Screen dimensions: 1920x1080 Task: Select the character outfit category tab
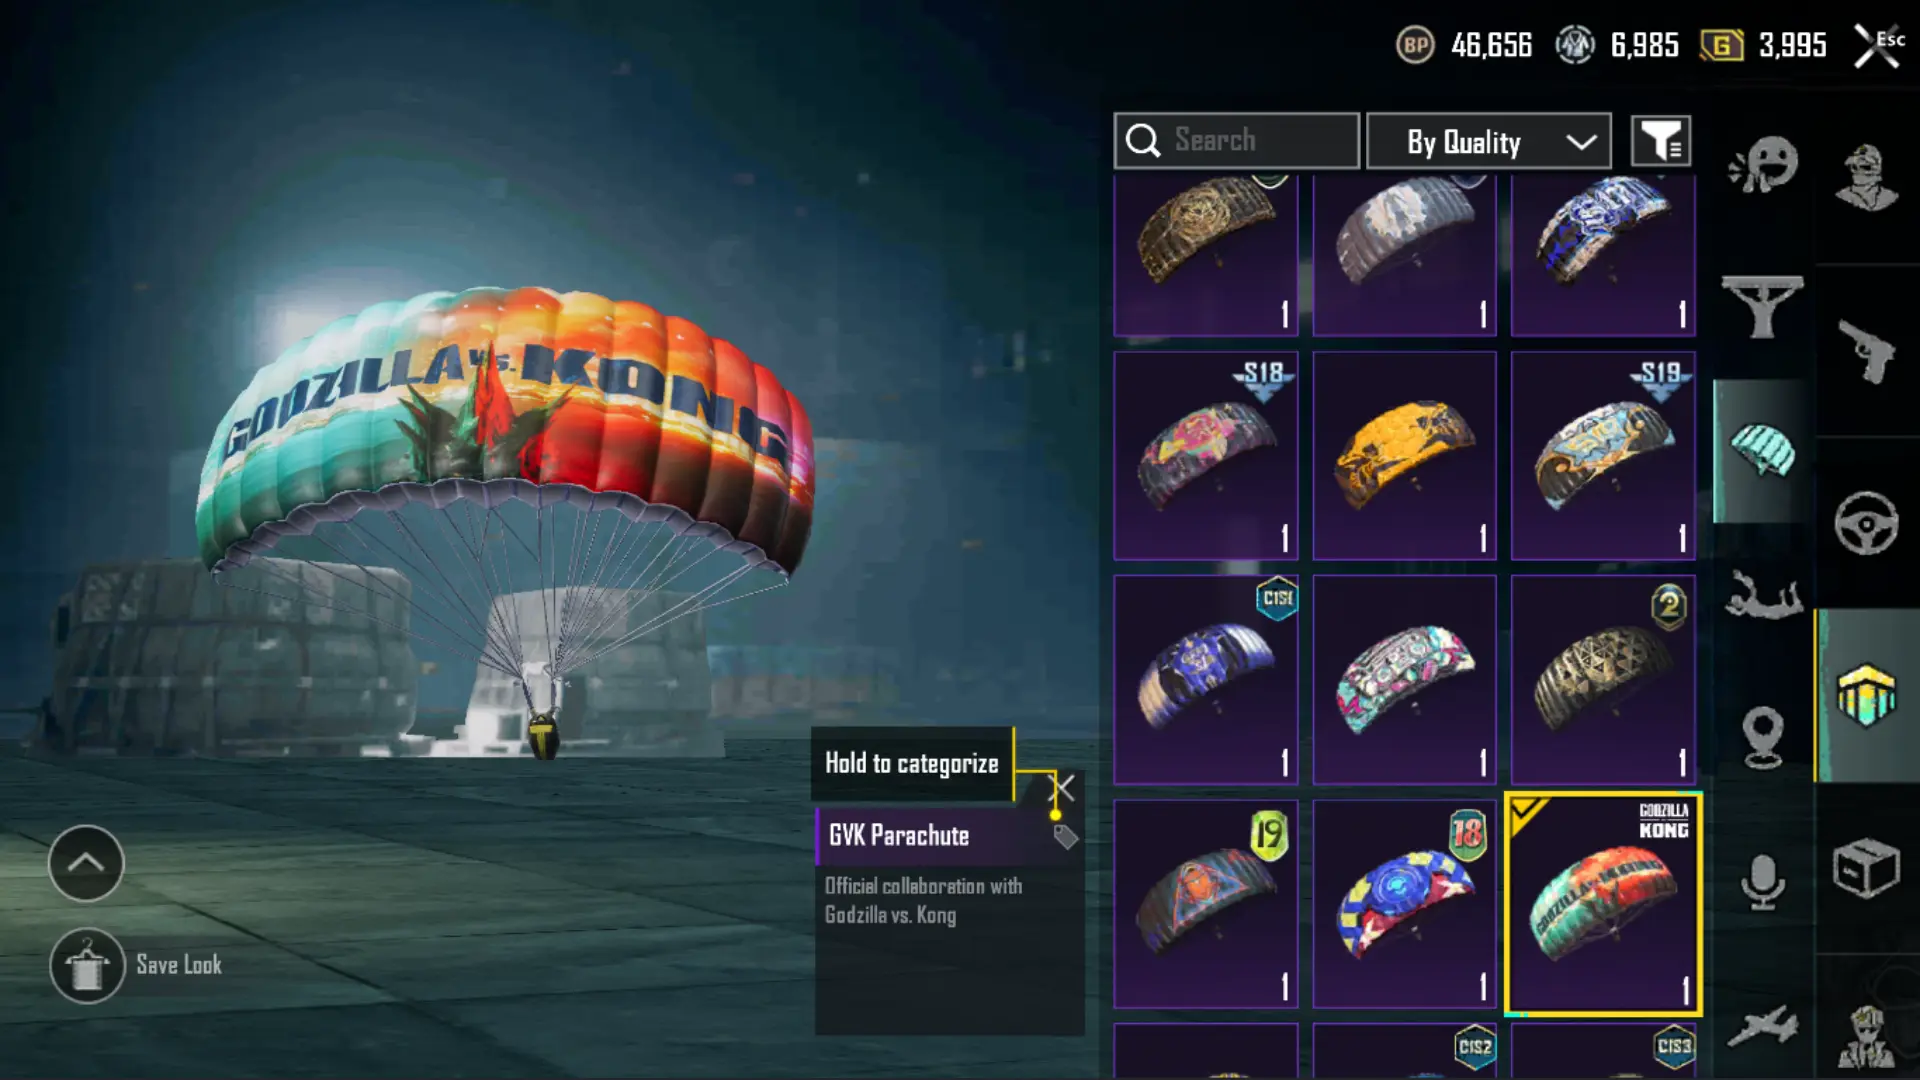[1866, 180]
